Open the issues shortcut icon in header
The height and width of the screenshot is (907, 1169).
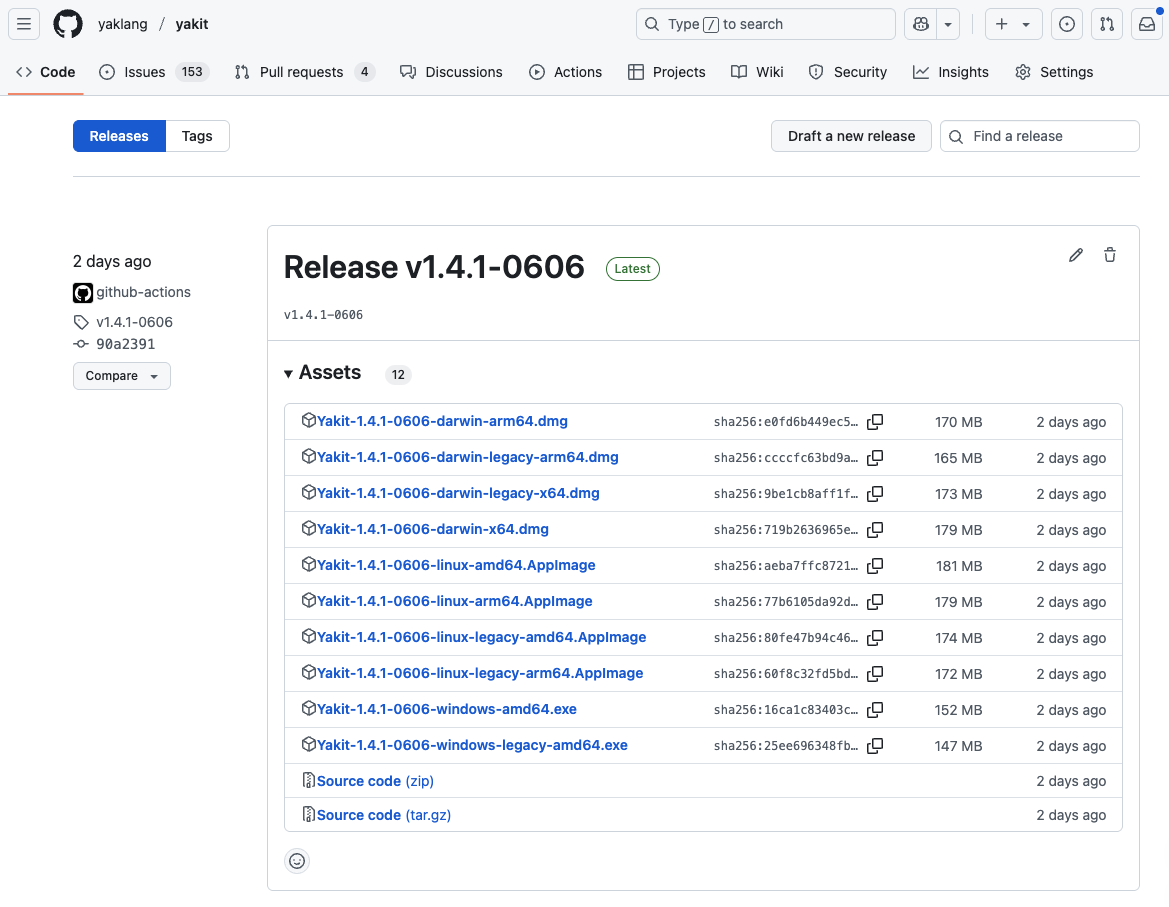[x=1067, y=24]
